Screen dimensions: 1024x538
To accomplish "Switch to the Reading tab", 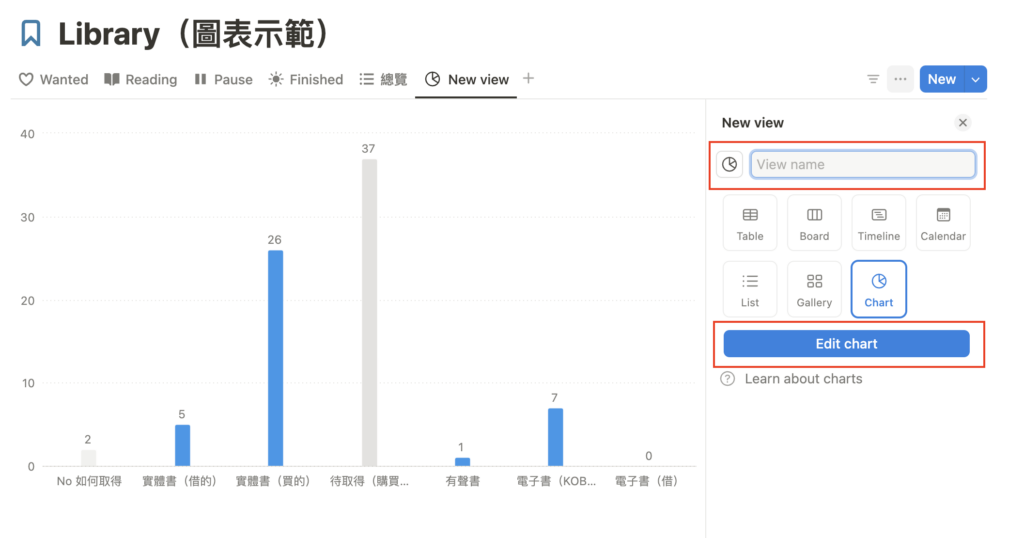I will pos(141,79).
